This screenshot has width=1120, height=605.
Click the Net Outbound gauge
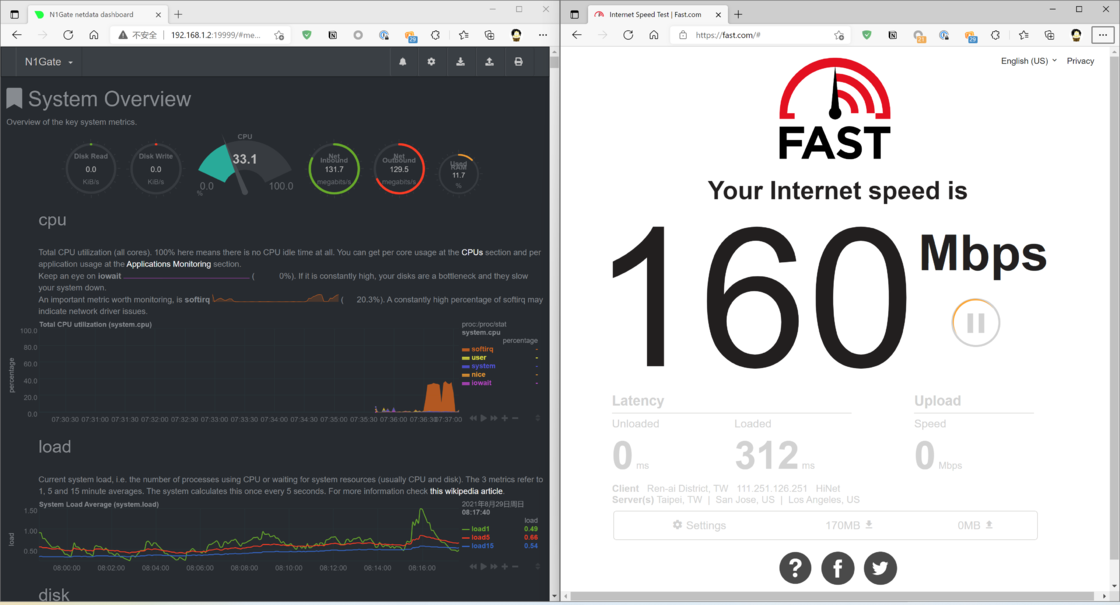pos(399,169)
